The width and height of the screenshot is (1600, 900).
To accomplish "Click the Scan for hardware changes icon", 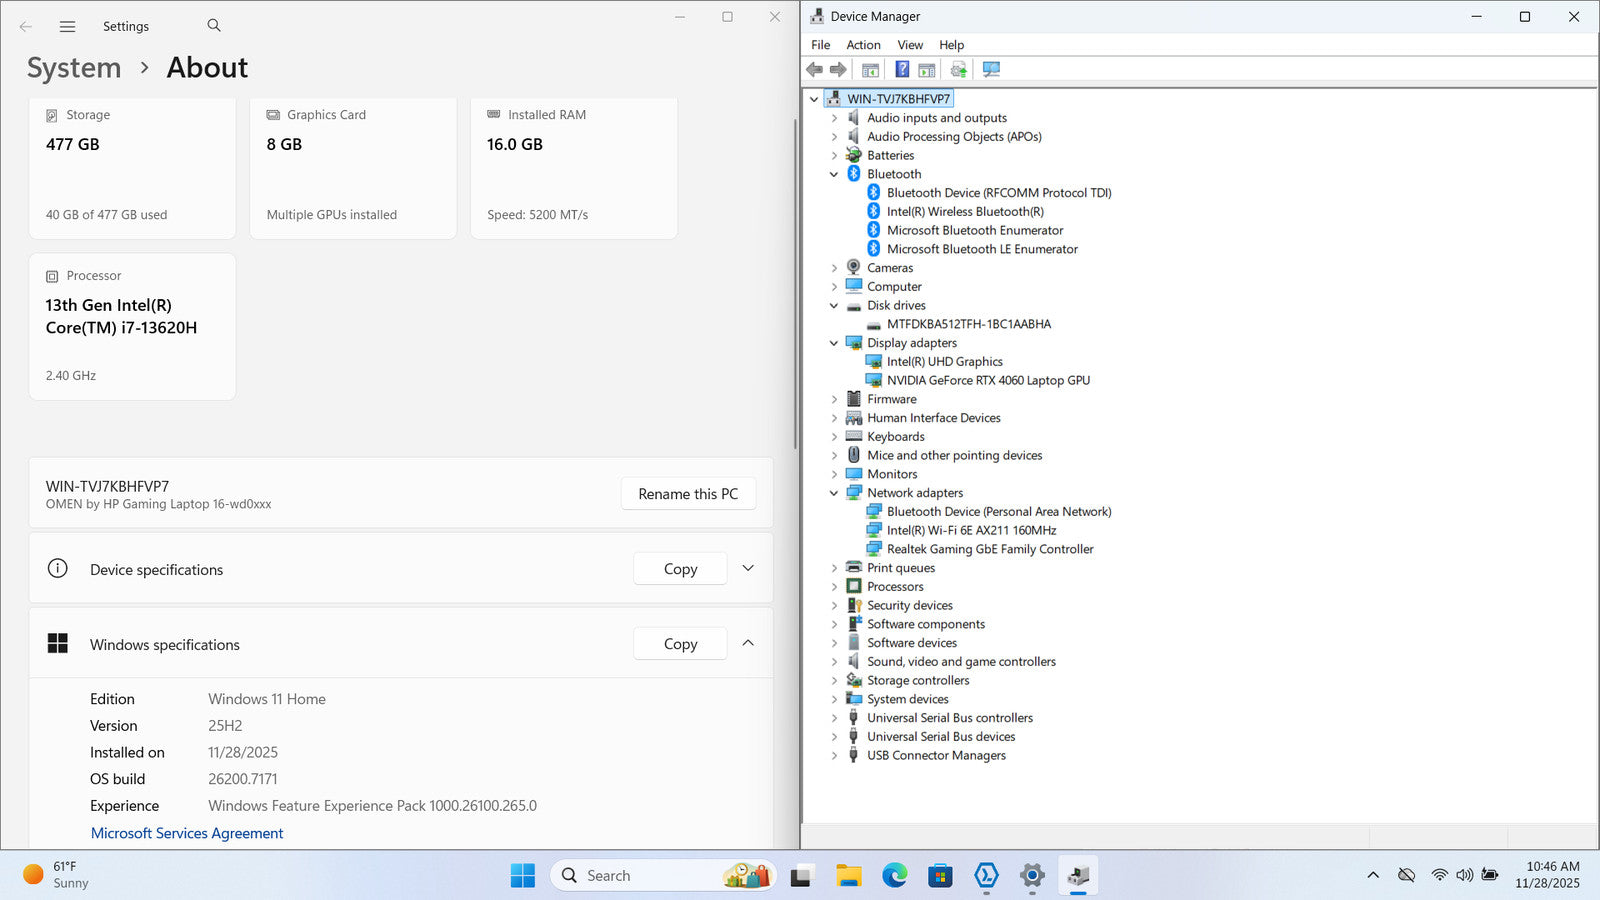I will pyautogui.click(x=991, y=70).
